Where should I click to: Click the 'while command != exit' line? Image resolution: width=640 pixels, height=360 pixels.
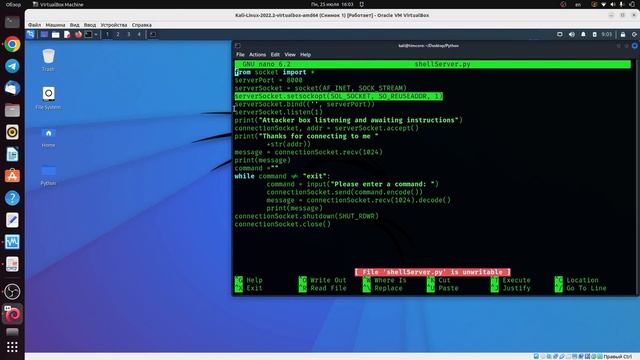(x=282, y=176)
